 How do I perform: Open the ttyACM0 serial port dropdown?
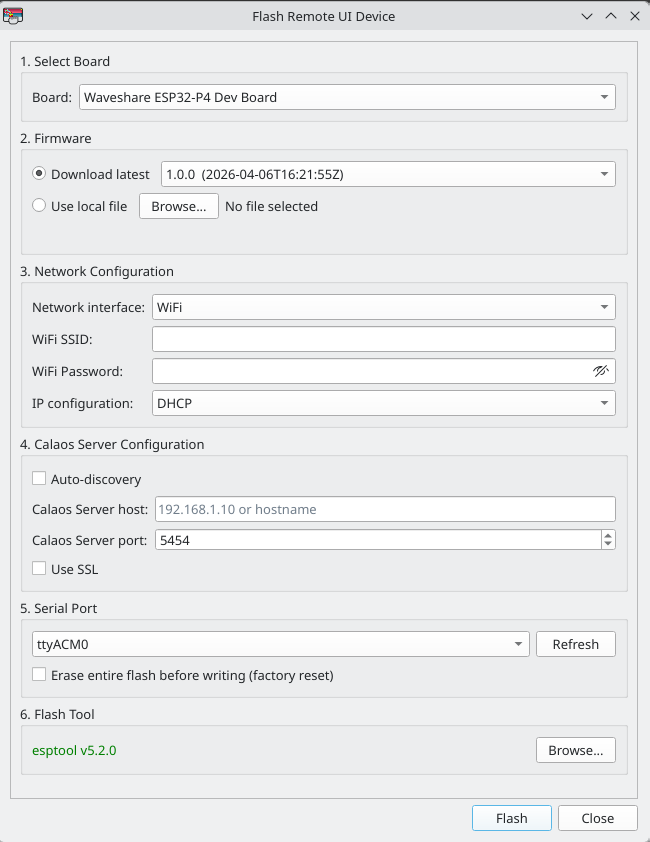click(x=275, y=644)
